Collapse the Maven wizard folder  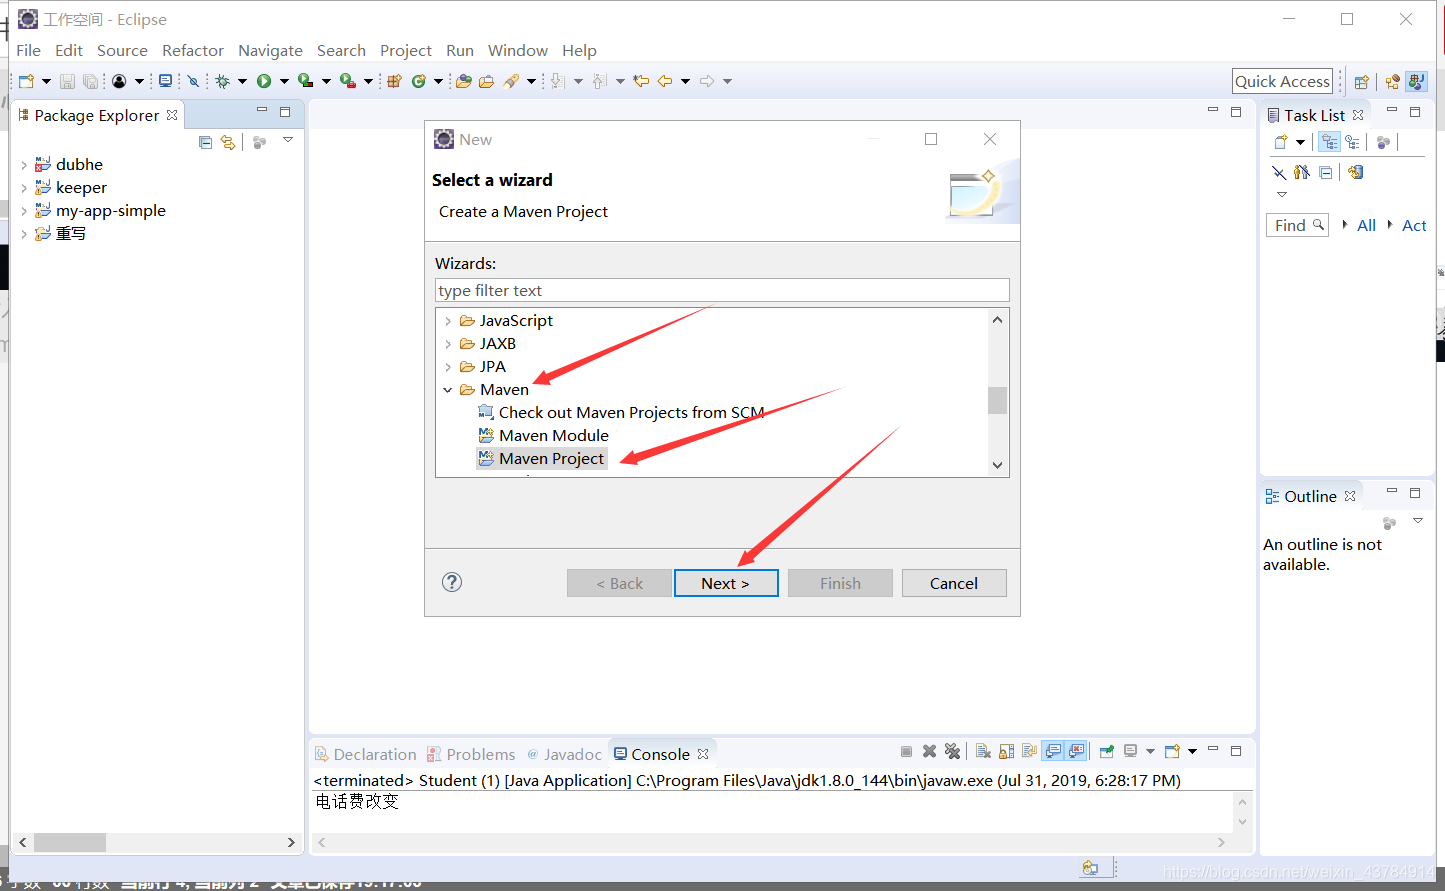(x=448, y=390)
